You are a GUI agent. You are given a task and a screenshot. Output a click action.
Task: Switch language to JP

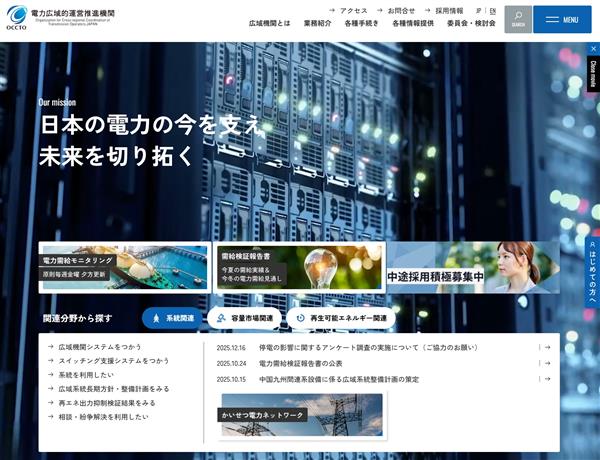pos(478,11)
